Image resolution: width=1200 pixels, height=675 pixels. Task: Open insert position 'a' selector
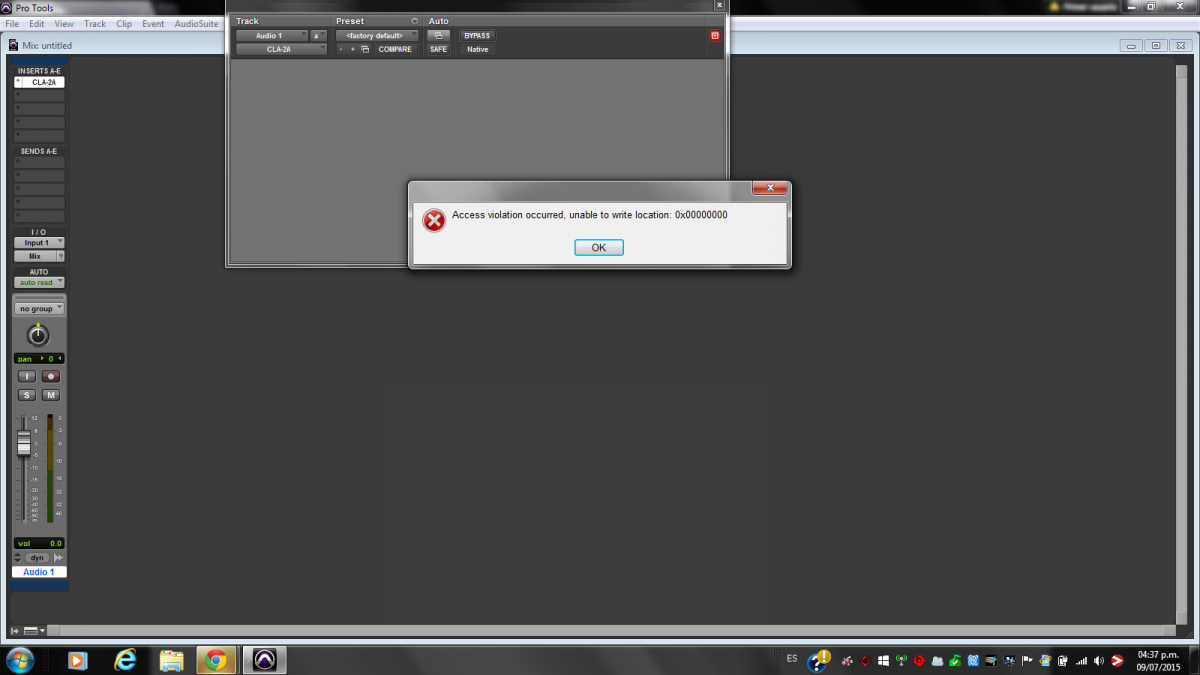319,36
